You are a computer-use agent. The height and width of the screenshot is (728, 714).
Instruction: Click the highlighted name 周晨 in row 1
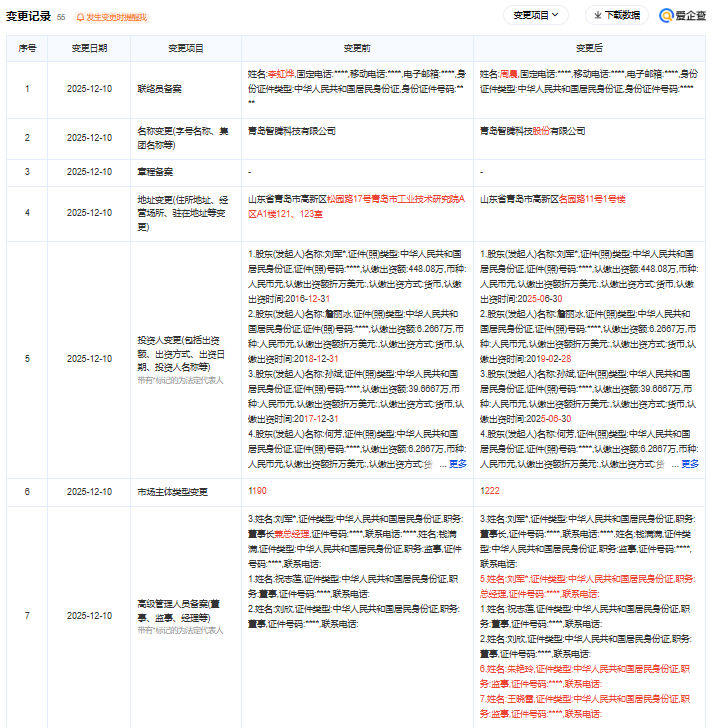pos(509,74)
